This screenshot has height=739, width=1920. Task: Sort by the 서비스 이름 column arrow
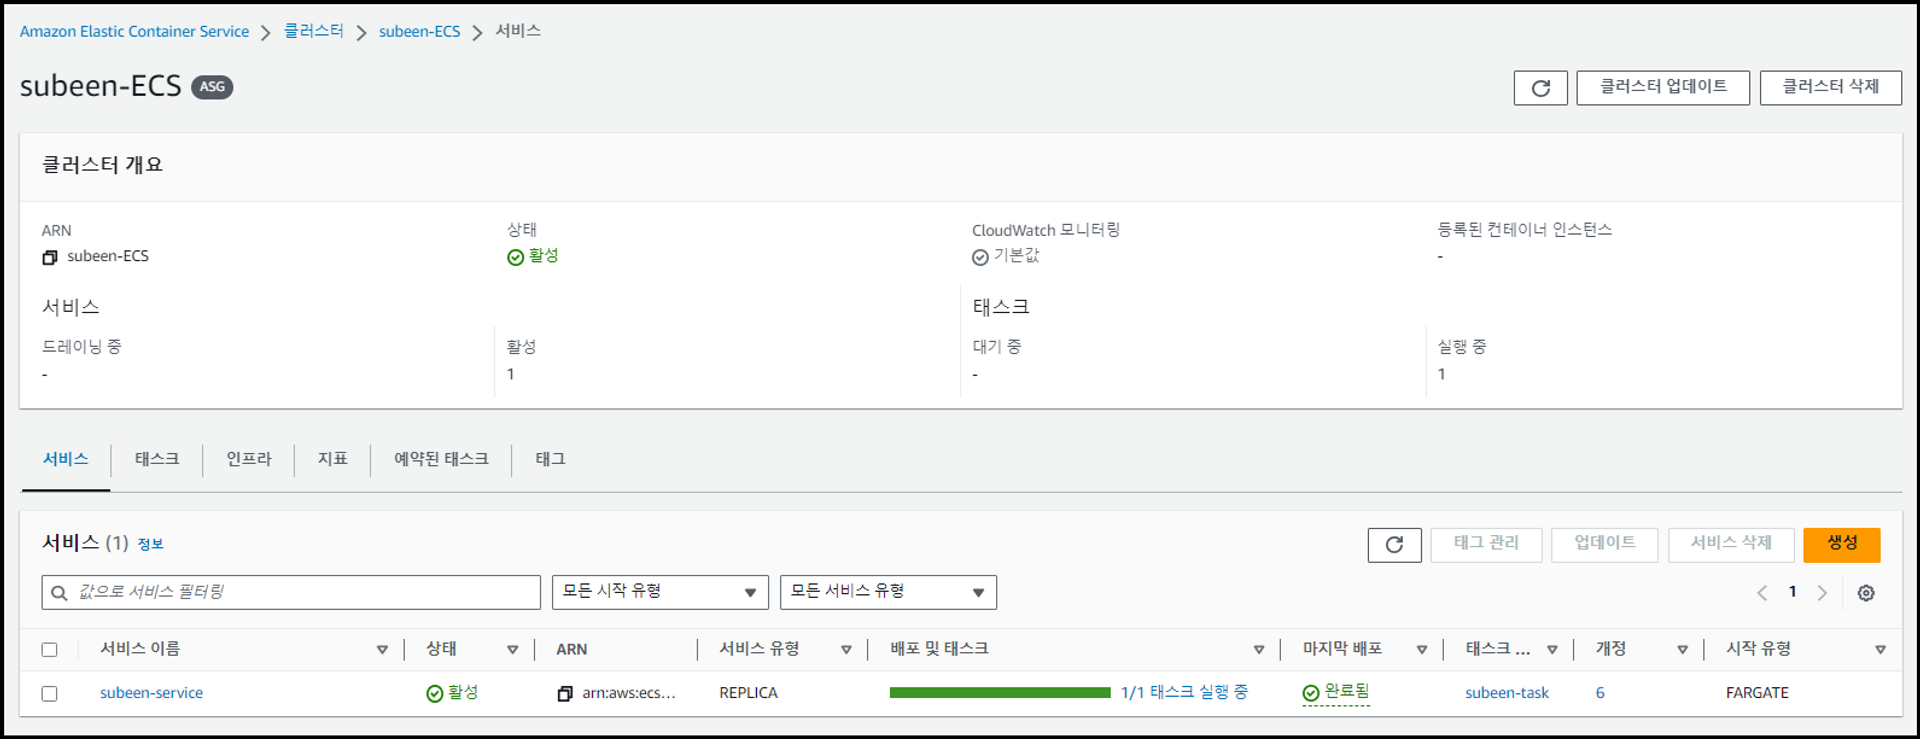(x=382, y=650)
